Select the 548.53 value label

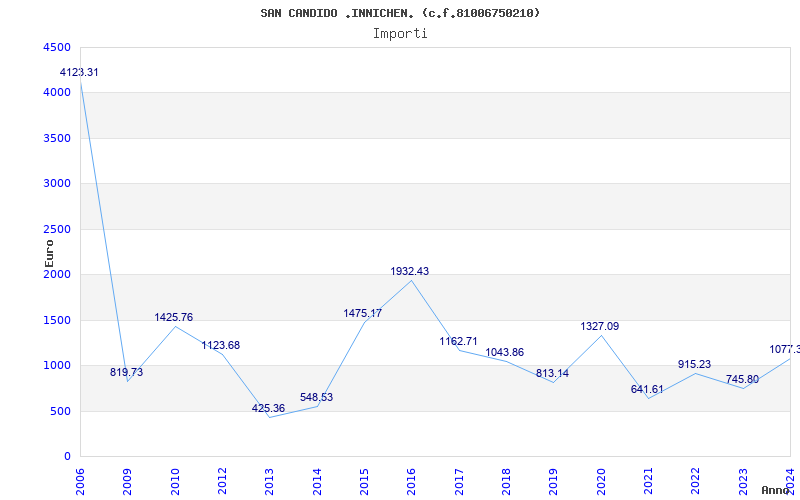pyautogui.click(x=316, y=397)
